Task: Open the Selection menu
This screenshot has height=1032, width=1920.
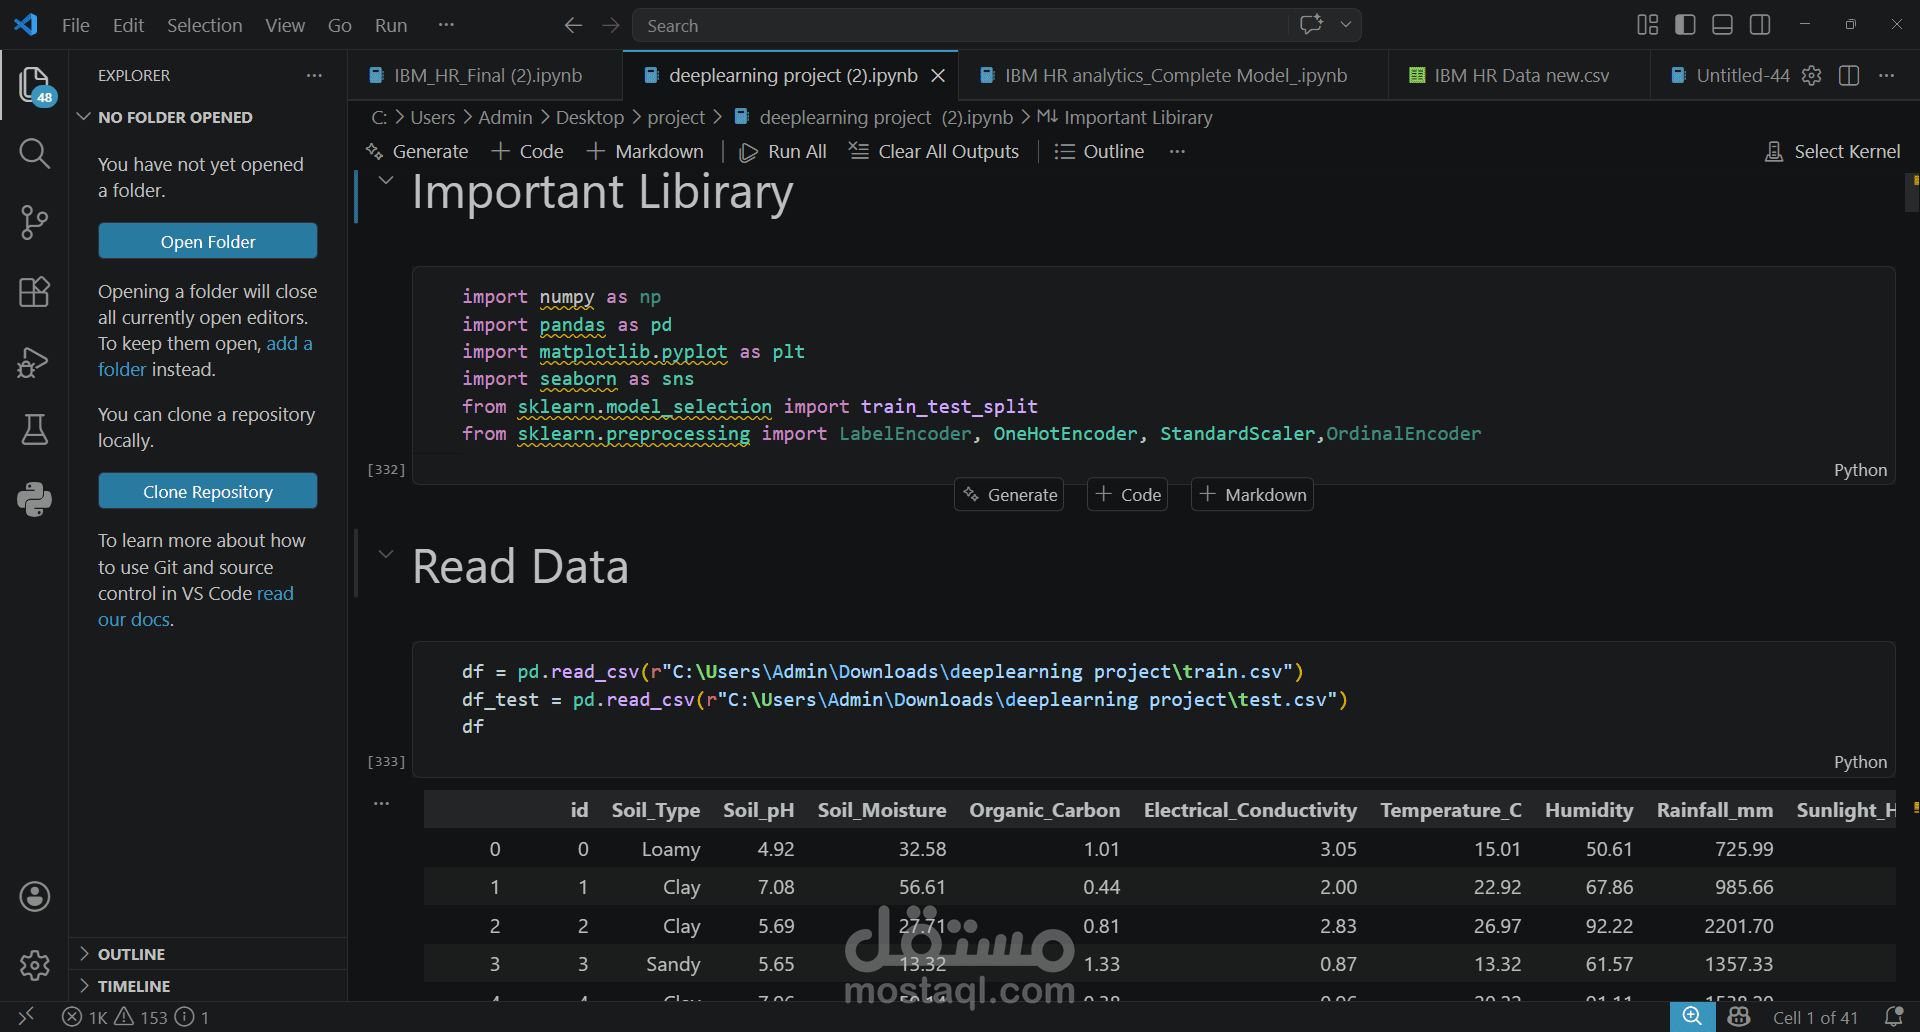Action: click(204, 25)
